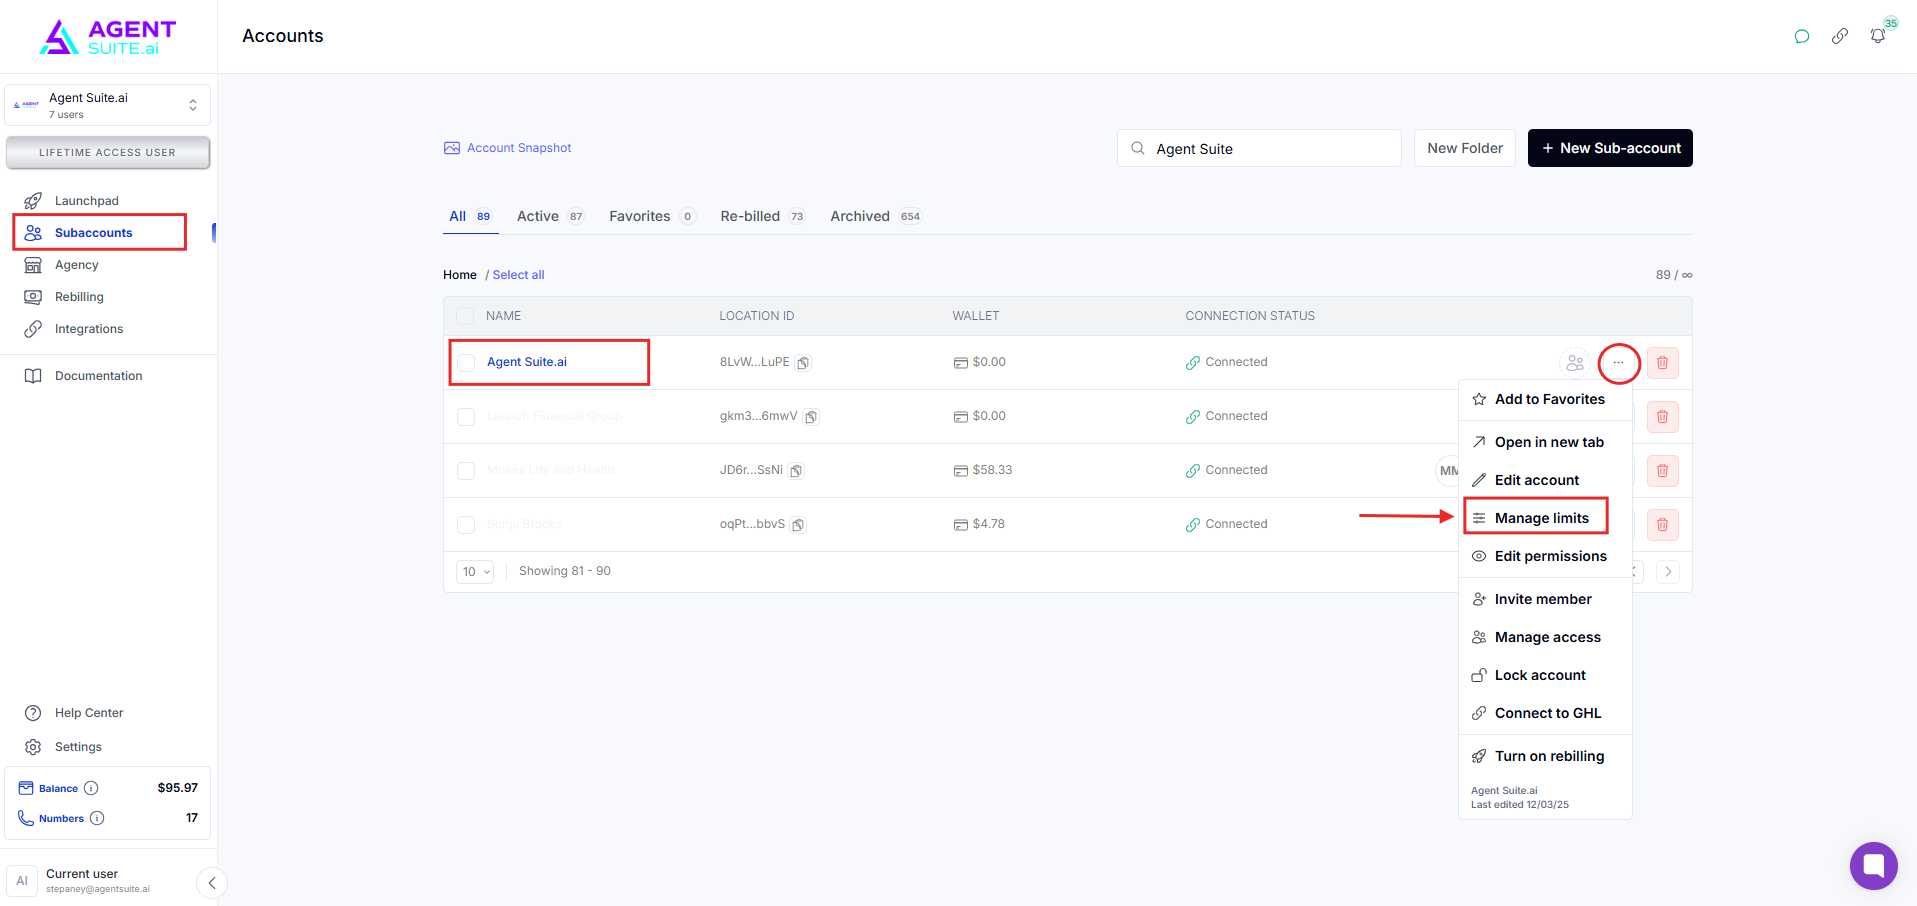Open the Favorites tab
This screenshot has height=906, width=1917.
tap(652, 216)
